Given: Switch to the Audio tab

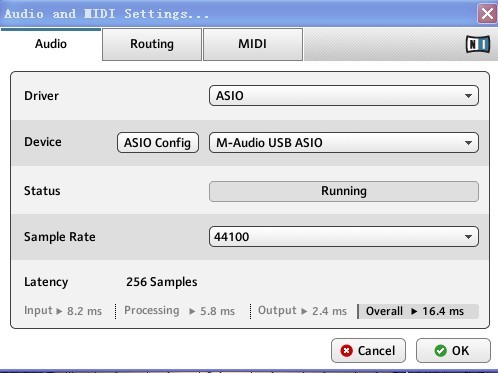Looking at the screenshot, I should coord(51,44).
